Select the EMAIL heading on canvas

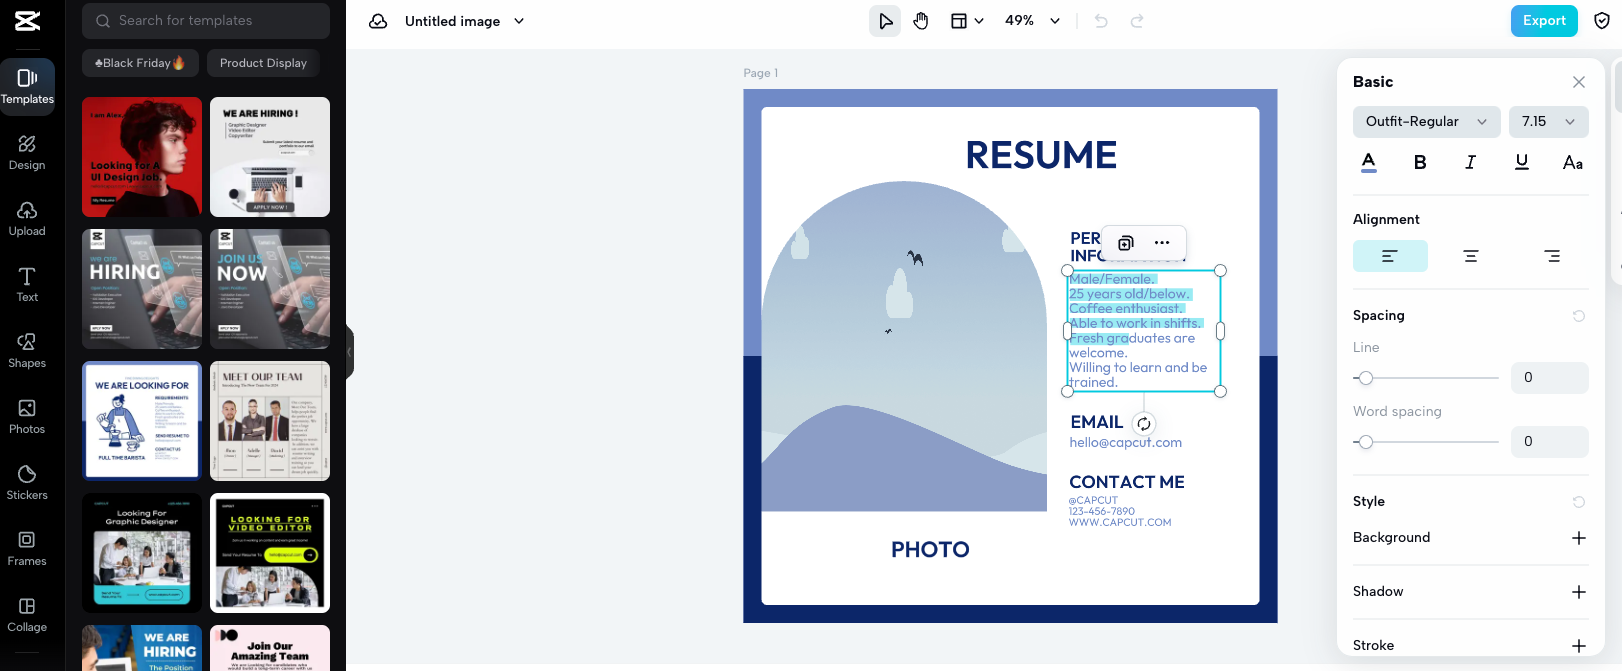coord(1096,422)
